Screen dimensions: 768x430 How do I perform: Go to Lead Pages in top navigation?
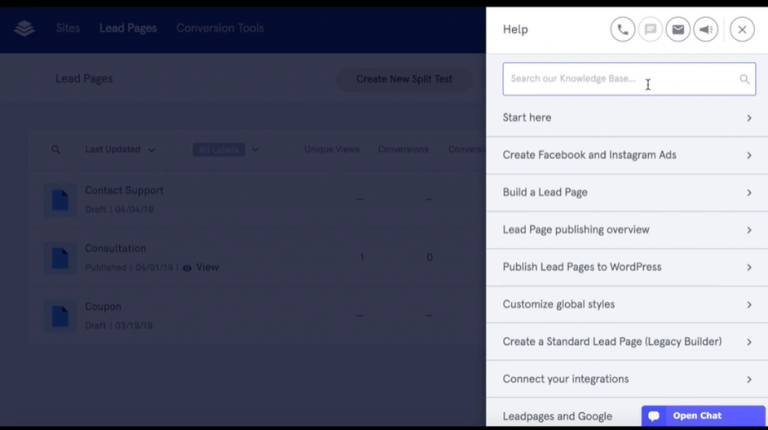[128, 28]
